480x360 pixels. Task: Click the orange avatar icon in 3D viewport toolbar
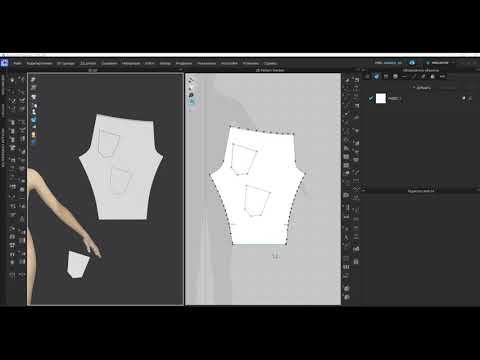(34, 135)
